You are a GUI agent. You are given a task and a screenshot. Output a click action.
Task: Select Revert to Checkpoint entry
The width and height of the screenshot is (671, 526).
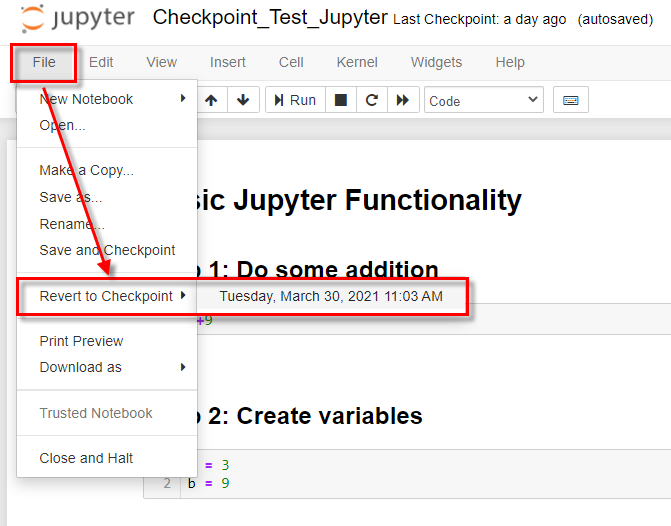click(107, 296)
